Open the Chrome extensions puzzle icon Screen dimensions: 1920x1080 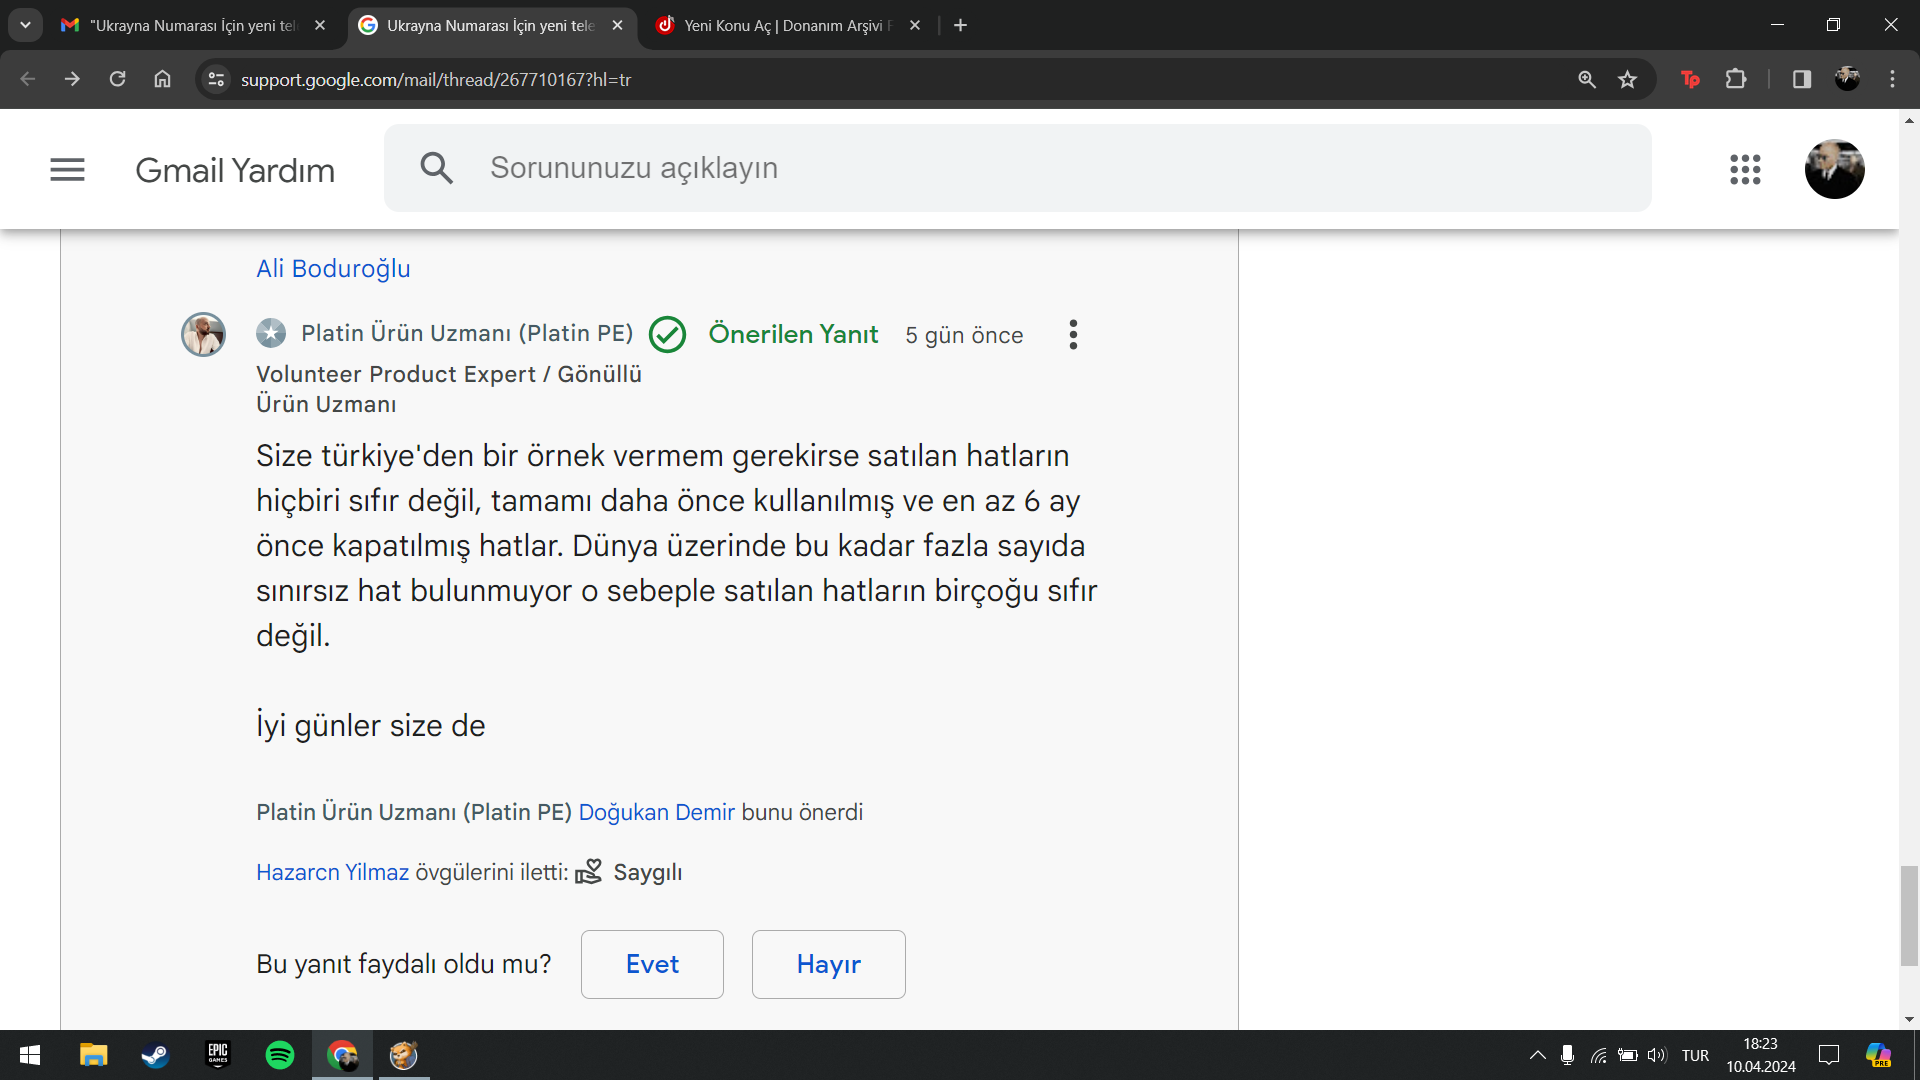click(1737, 80)
